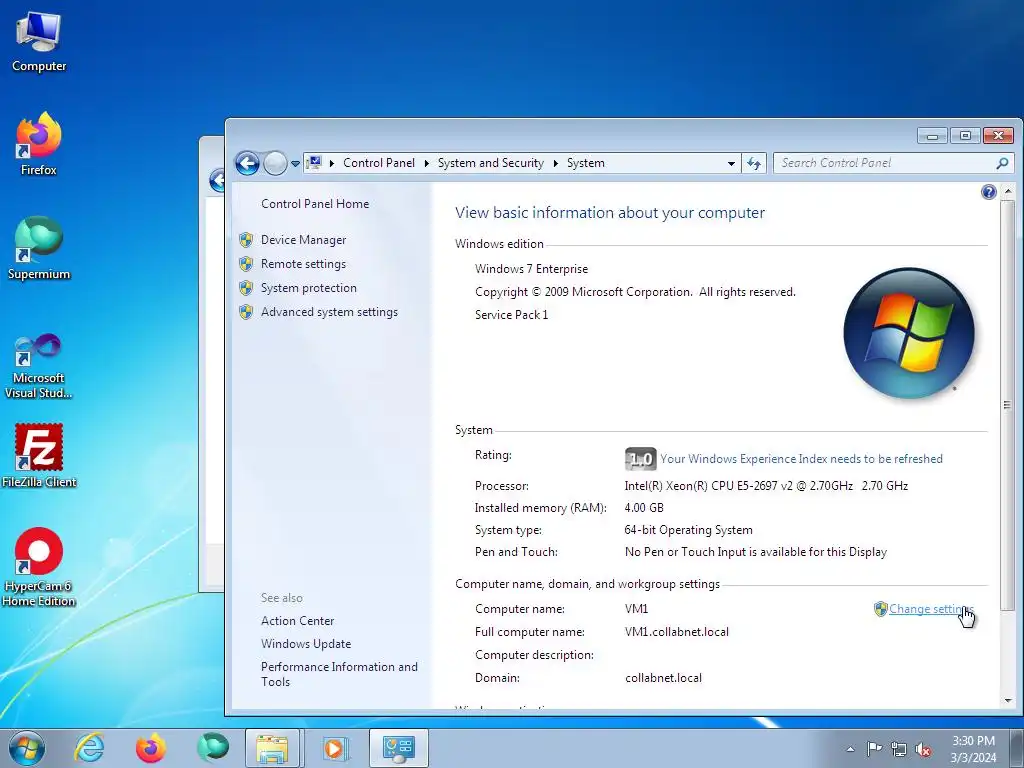Open Action Center link
Screen dimensions: 1024x768
click(297, 621)
